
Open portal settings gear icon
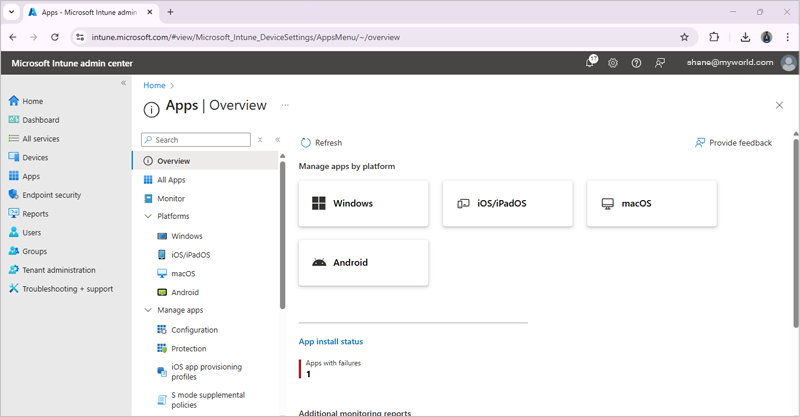[613, 63]
